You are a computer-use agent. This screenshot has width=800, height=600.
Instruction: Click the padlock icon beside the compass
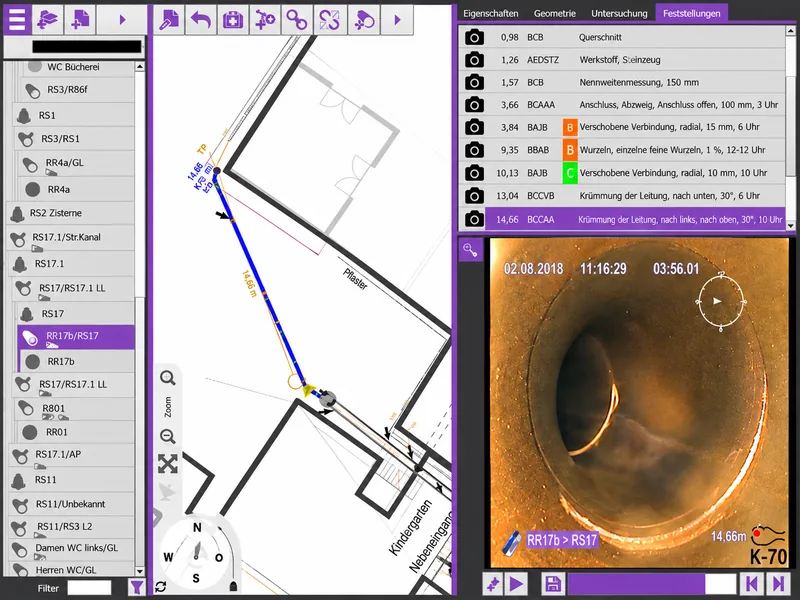233,585
